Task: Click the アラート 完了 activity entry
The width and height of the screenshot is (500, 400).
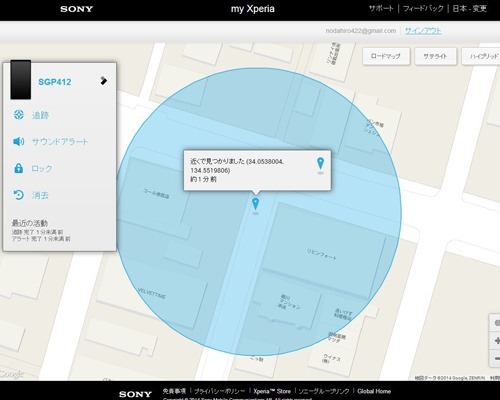Action: tap(41, 239)
